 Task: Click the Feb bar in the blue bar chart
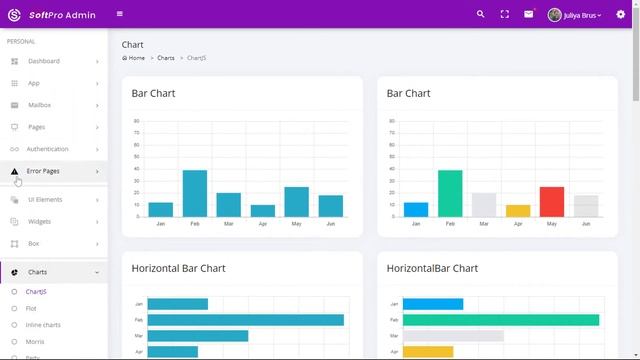(195, 193)
